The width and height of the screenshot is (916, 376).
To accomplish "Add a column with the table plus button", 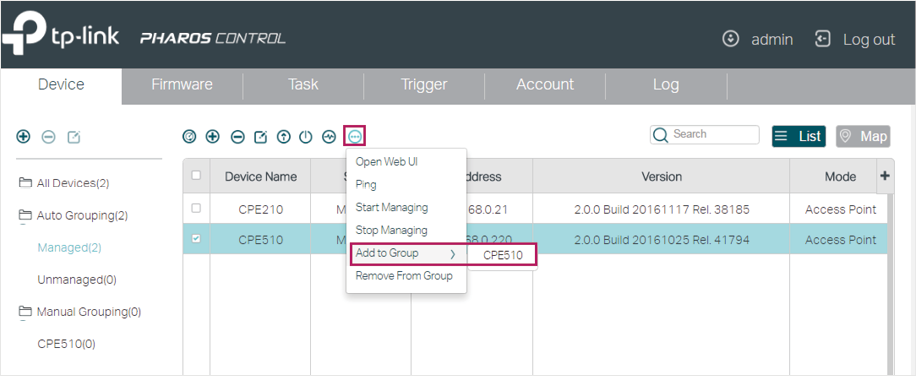I will click(x=885, y=175).
